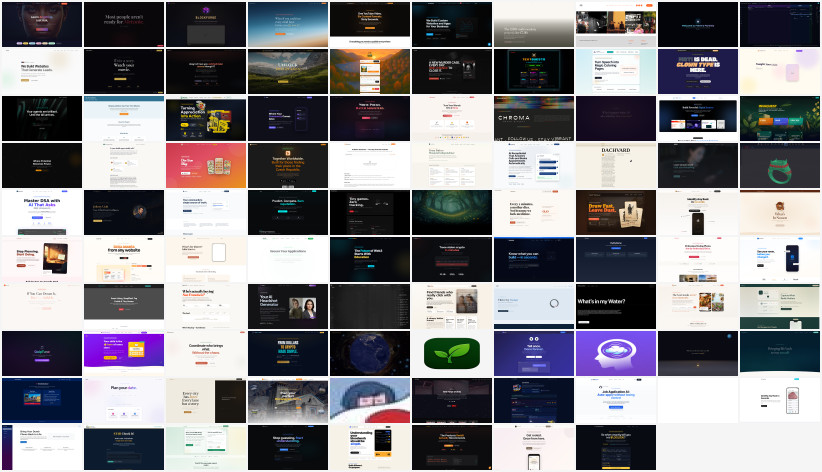Screen dimensions: 822x472
Task: Open the 'Clown Type Is Here' thumbnail
Action: 698,72
